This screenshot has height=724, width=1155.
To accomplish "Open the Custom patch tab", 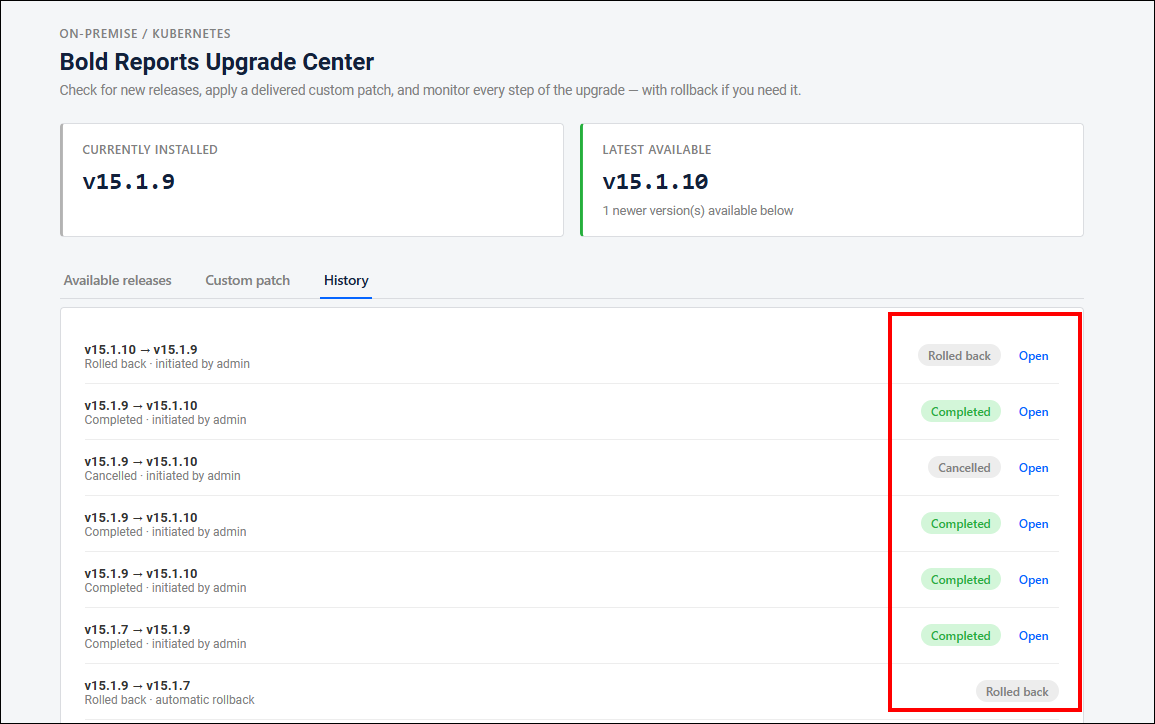I will 248,281.
